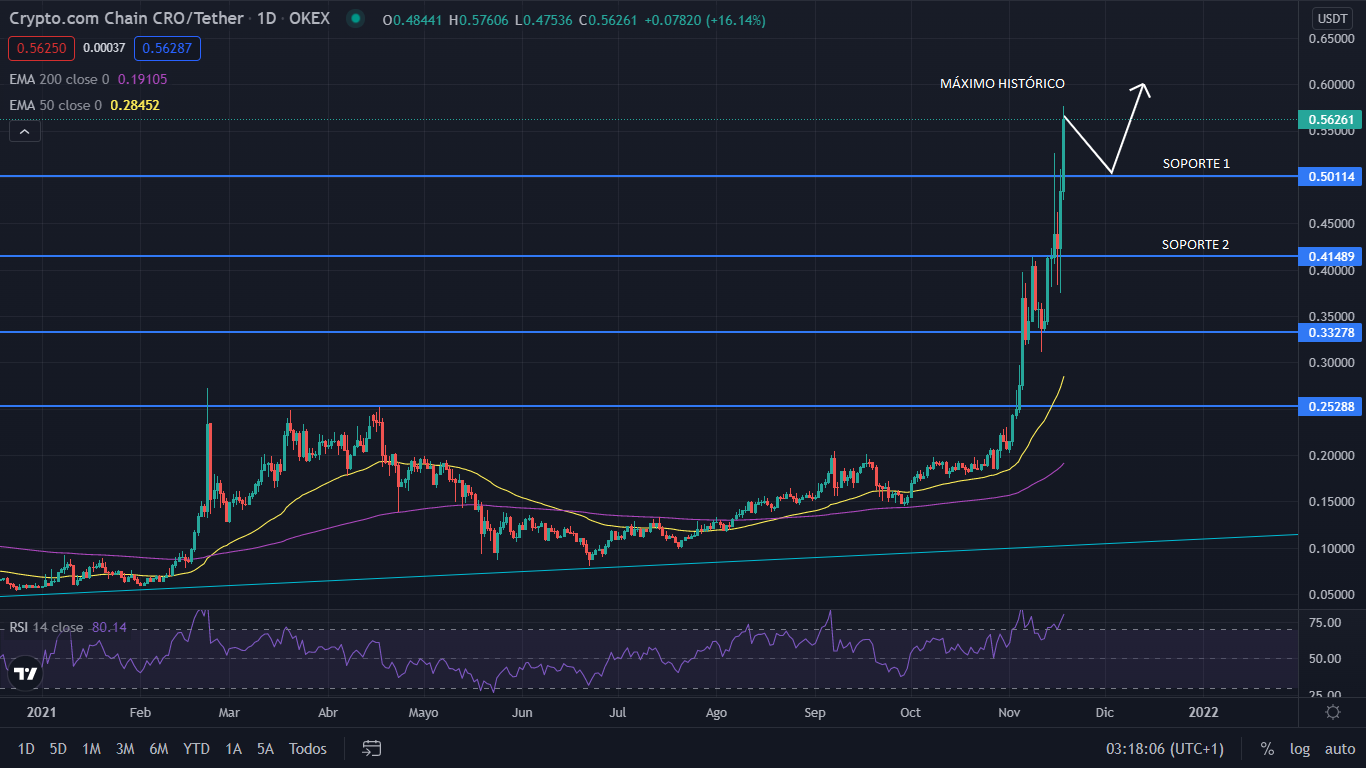Viewport: 1366px width, 768px height.
Task: Click the green market status indicator
Action: (x=354, y=19)
